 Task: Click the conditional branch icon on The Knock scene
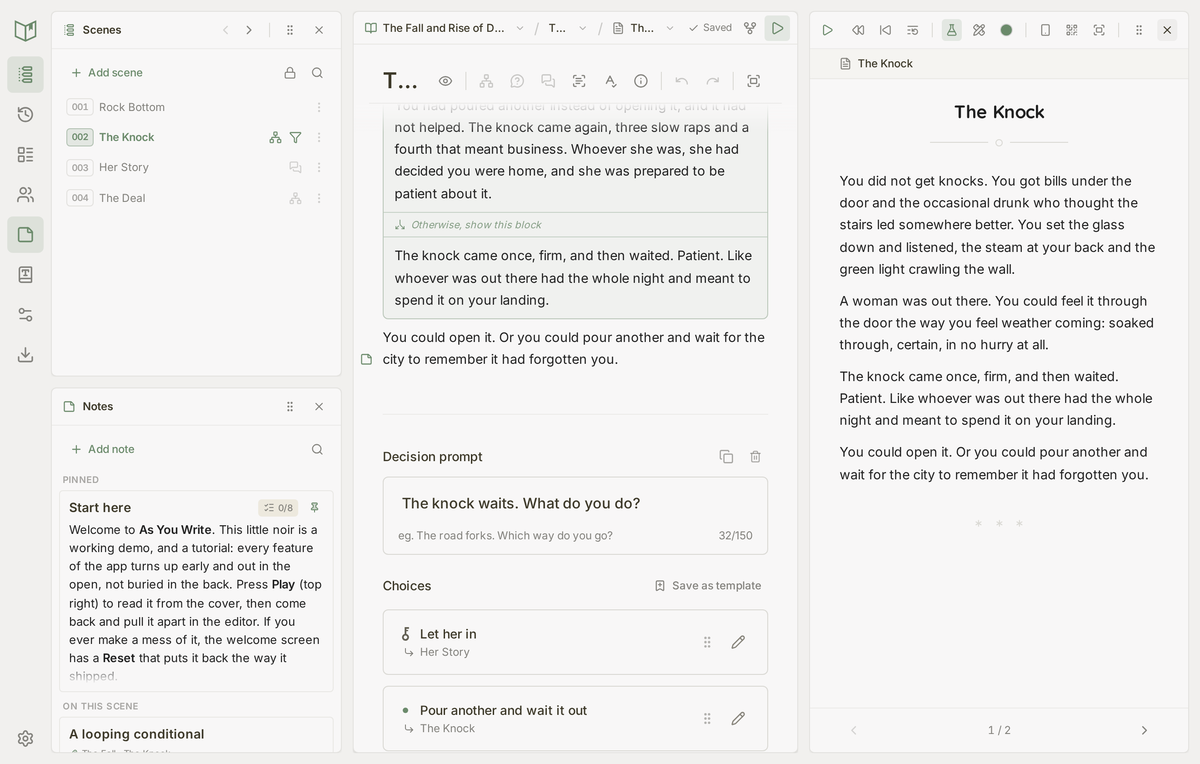275,137
